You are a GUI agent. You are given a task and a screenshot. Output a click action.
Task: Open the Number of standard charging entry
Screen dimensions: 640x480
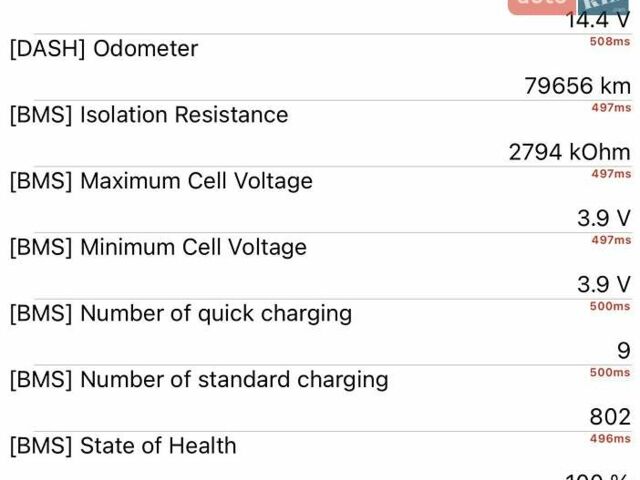pyautogui.click(x=199, y=379)
